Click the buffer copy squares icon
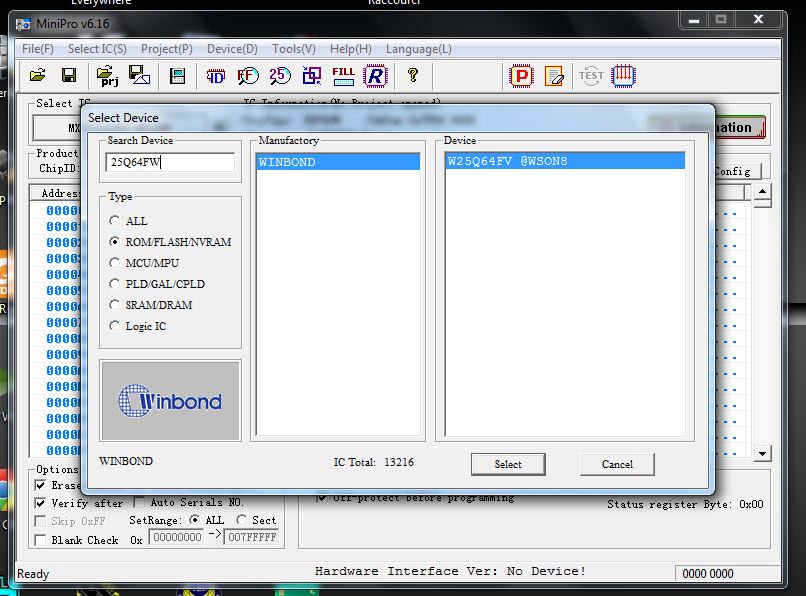Screen dimensions: 806x596 312,76
